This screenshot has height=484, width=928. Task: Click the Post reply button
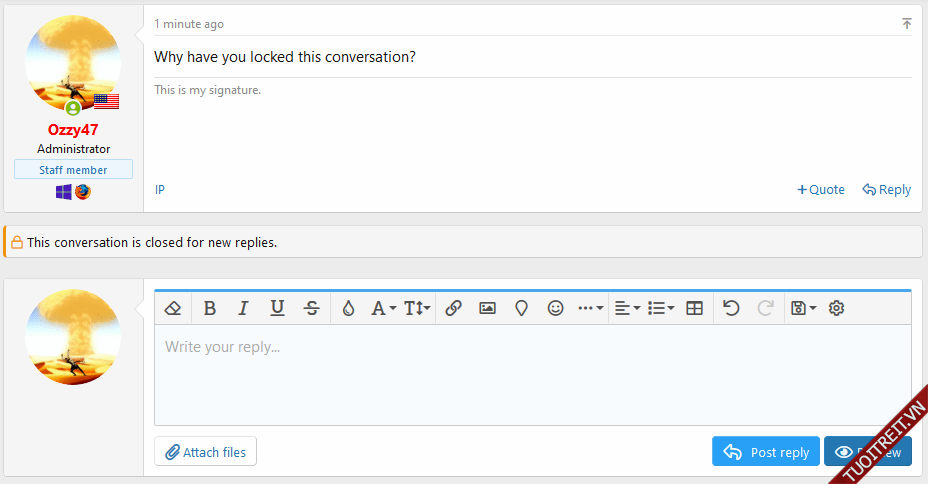tap(766, 452)
